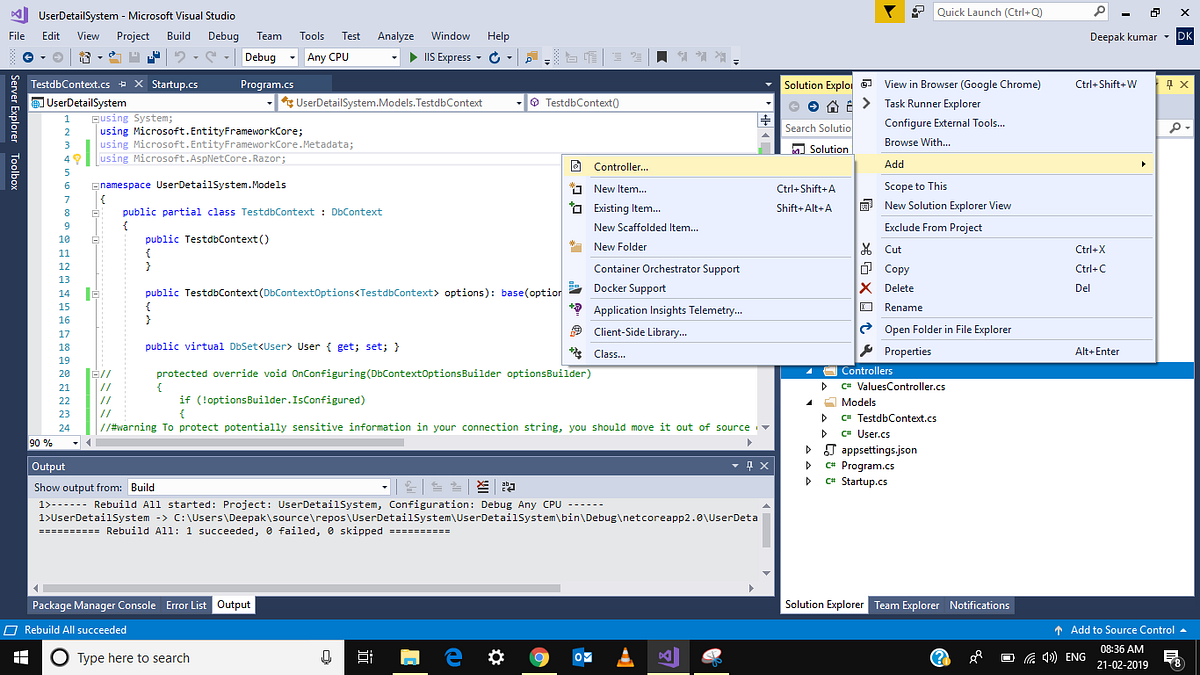This screenshot has height=675, width=1200.
Task: Click the Clear All icon in Output panel
Action: [483, 487]
